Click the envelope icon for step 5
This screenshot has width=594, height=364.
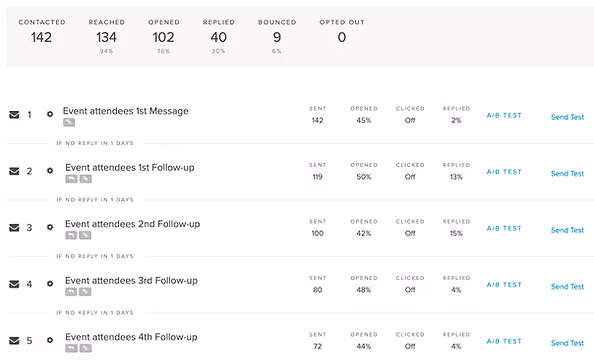[14, 341]
